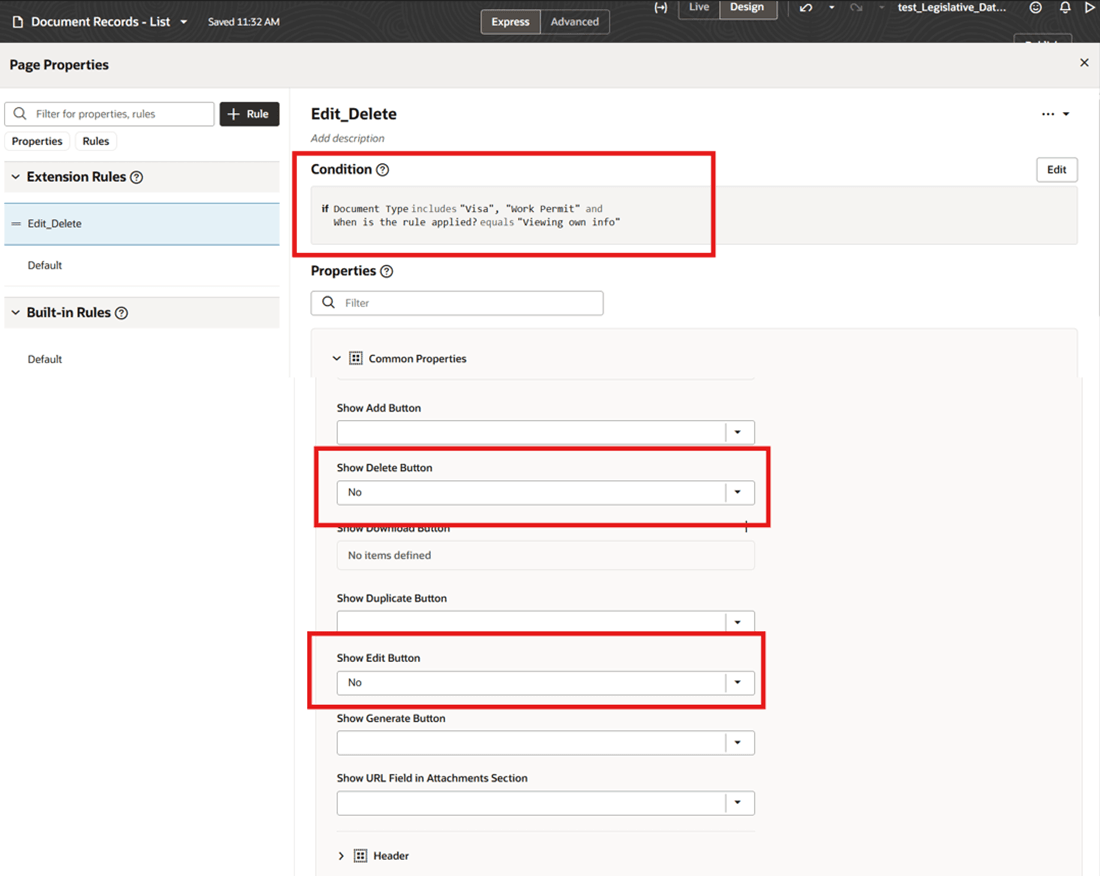Screen dimensions: 1100x876
Task: Open the notifications bell icon
Action: coord(1065,8)
